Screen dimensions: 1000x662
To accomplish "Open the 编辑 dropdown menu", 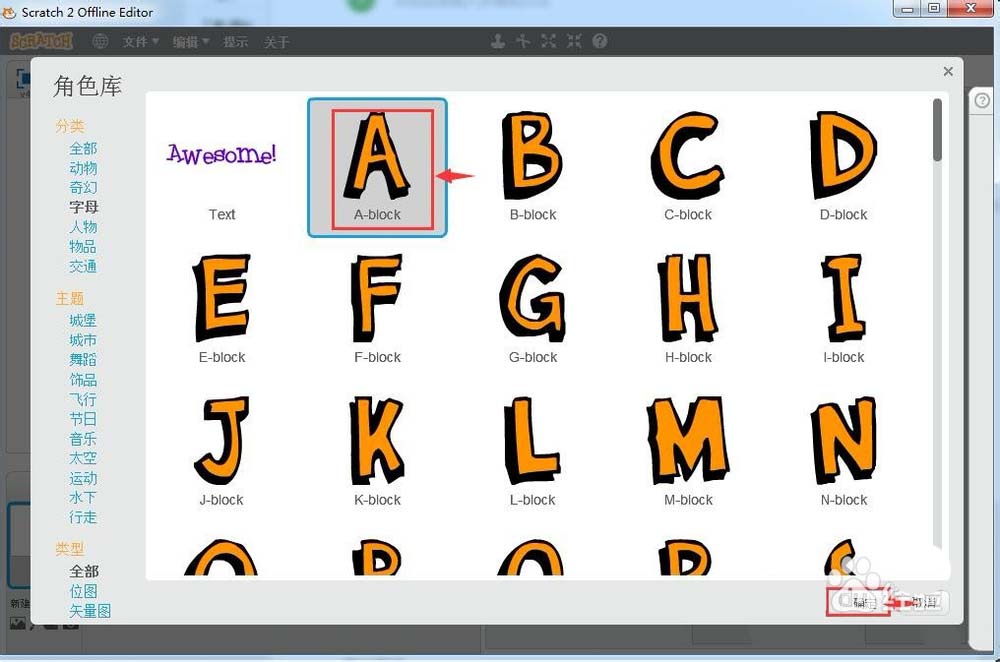I will pos(190,42).
